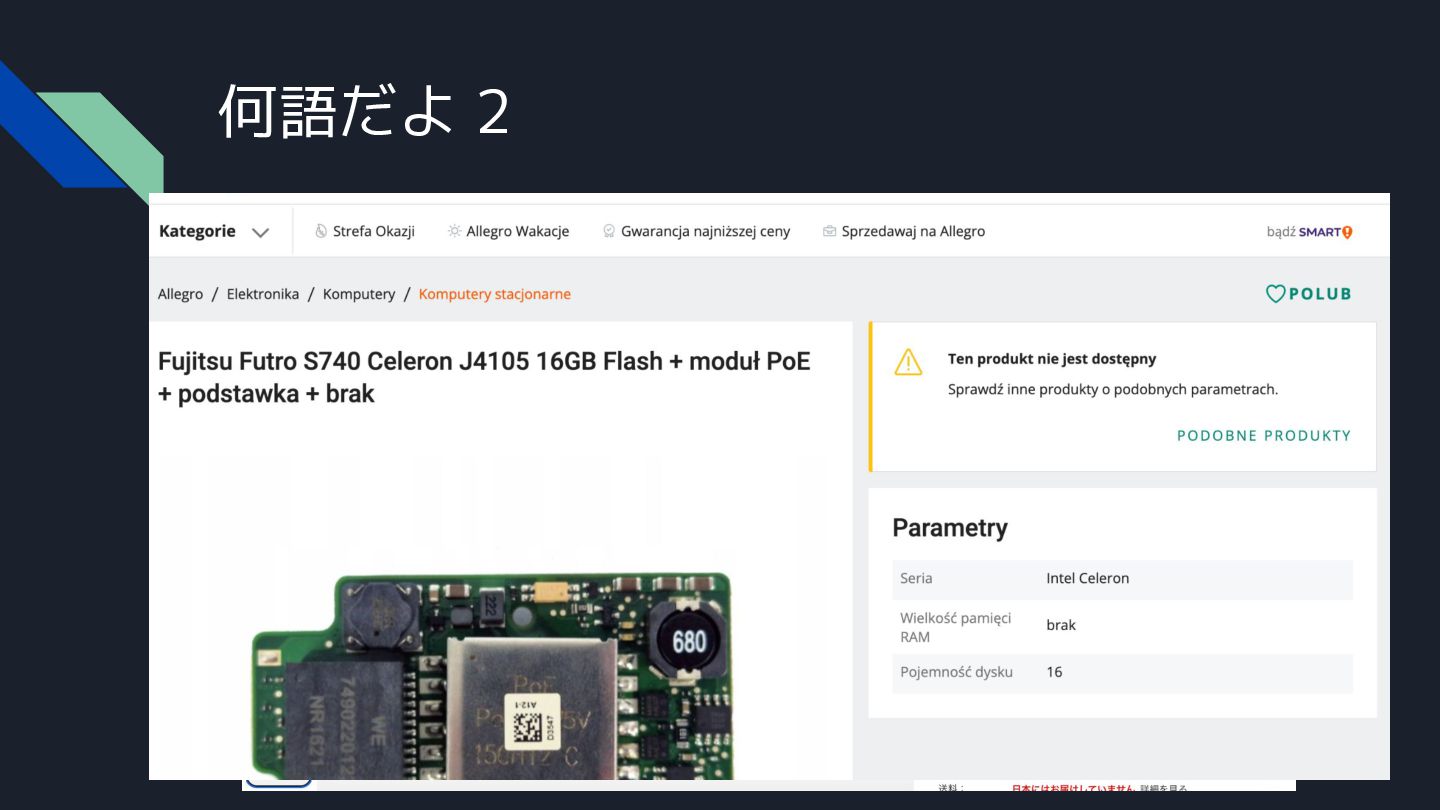Click the Wielkość pamięci RAM label
The width and height of the screenshot is (1440, 810).
click(955, 627)
